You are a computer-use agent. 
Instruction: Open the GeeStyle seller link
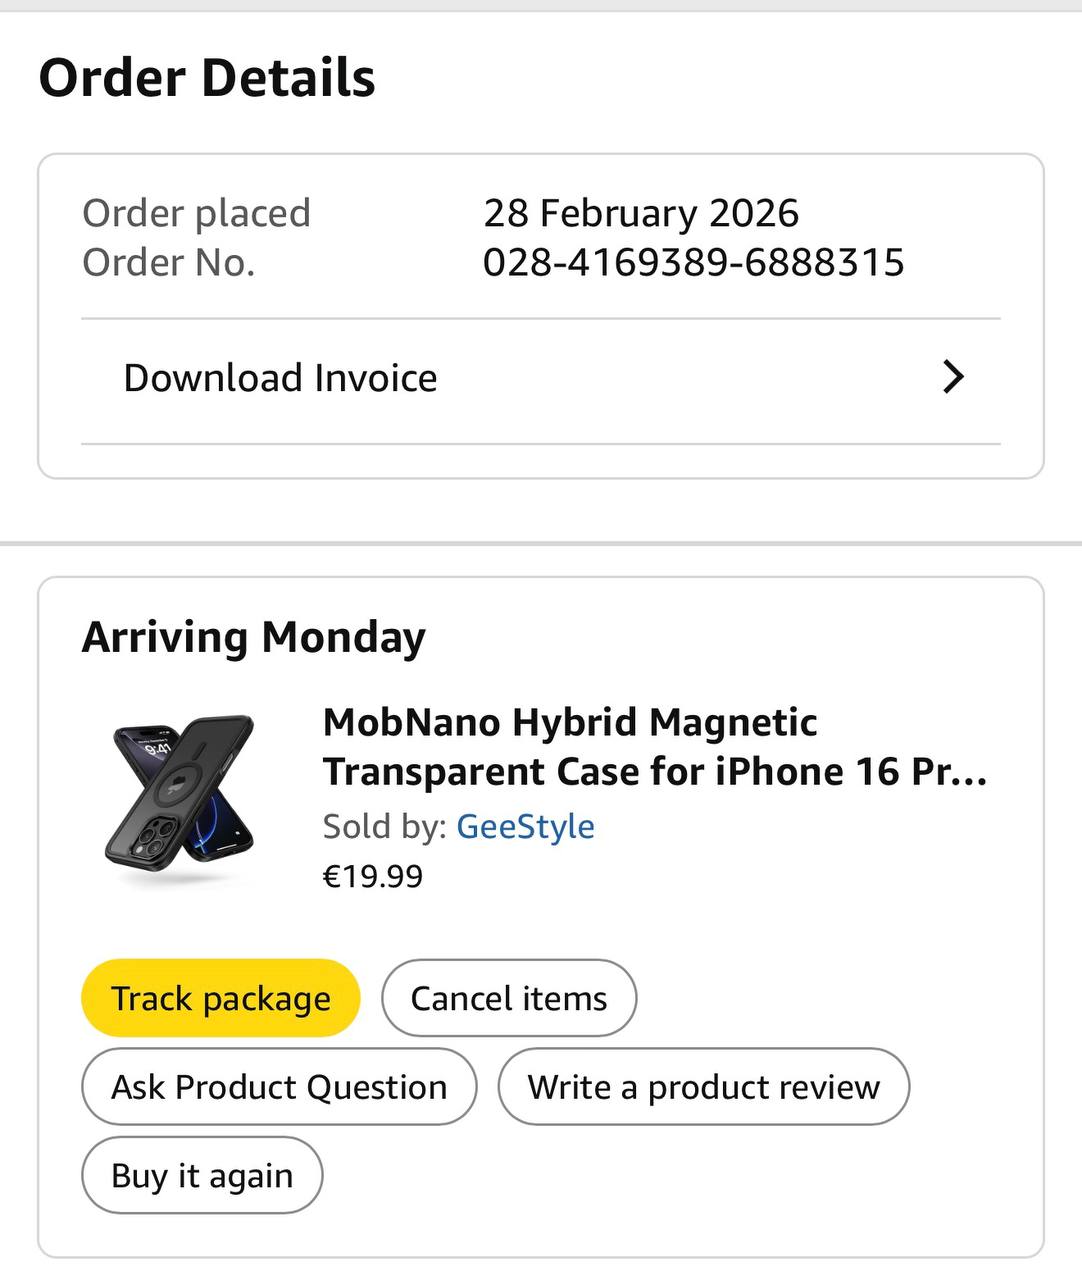pos(525,826)
